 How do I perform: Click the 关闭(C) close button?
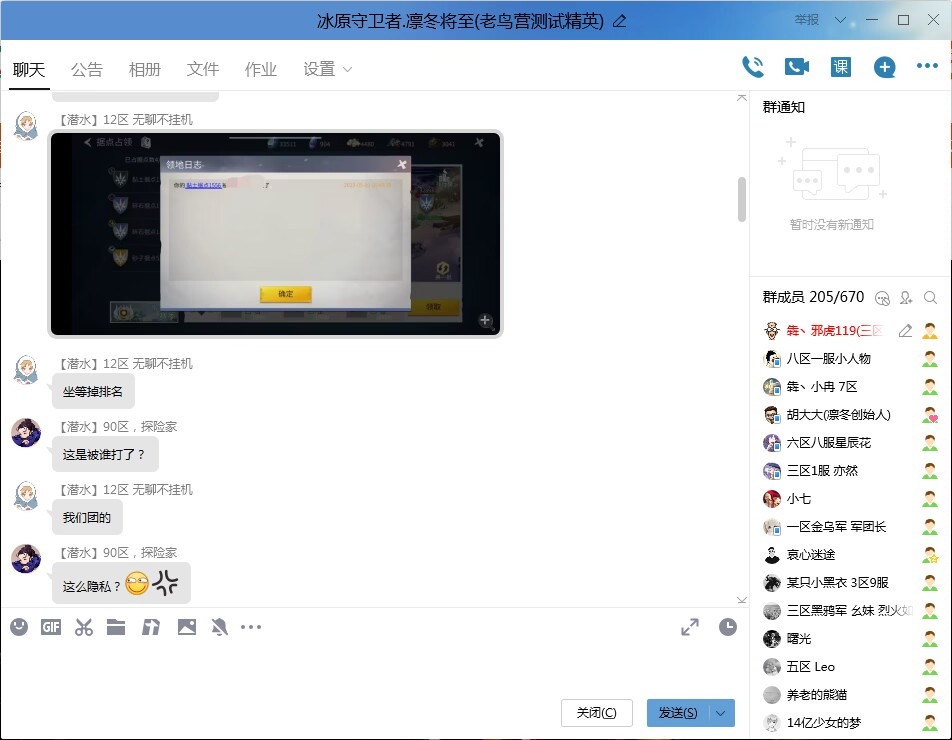pos(596,713)
